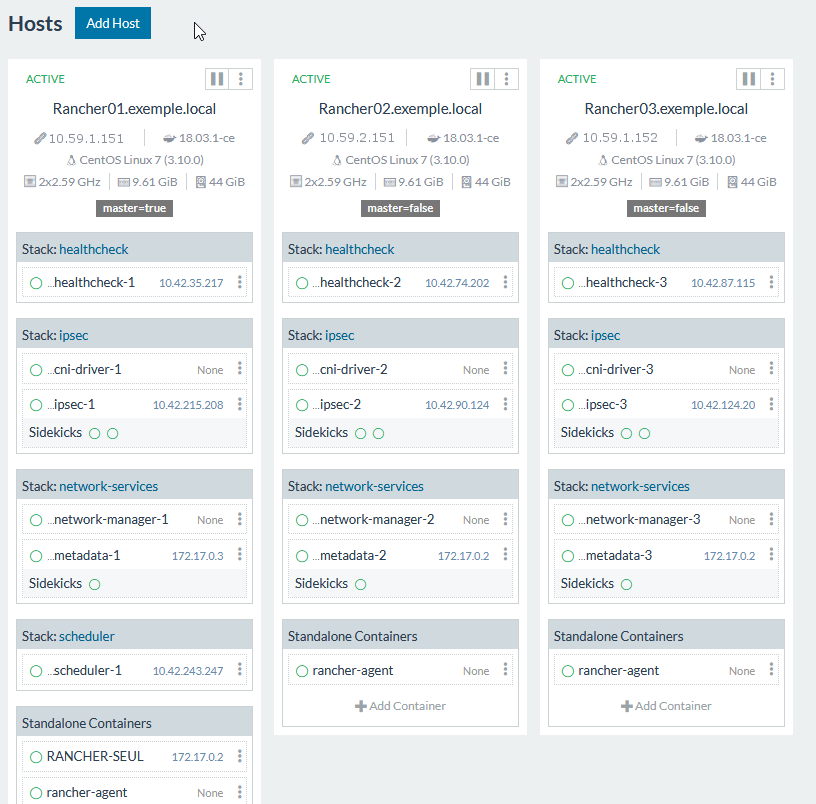
Task: Open network-services stack link on Rancher03
Action: coord(640,487)
